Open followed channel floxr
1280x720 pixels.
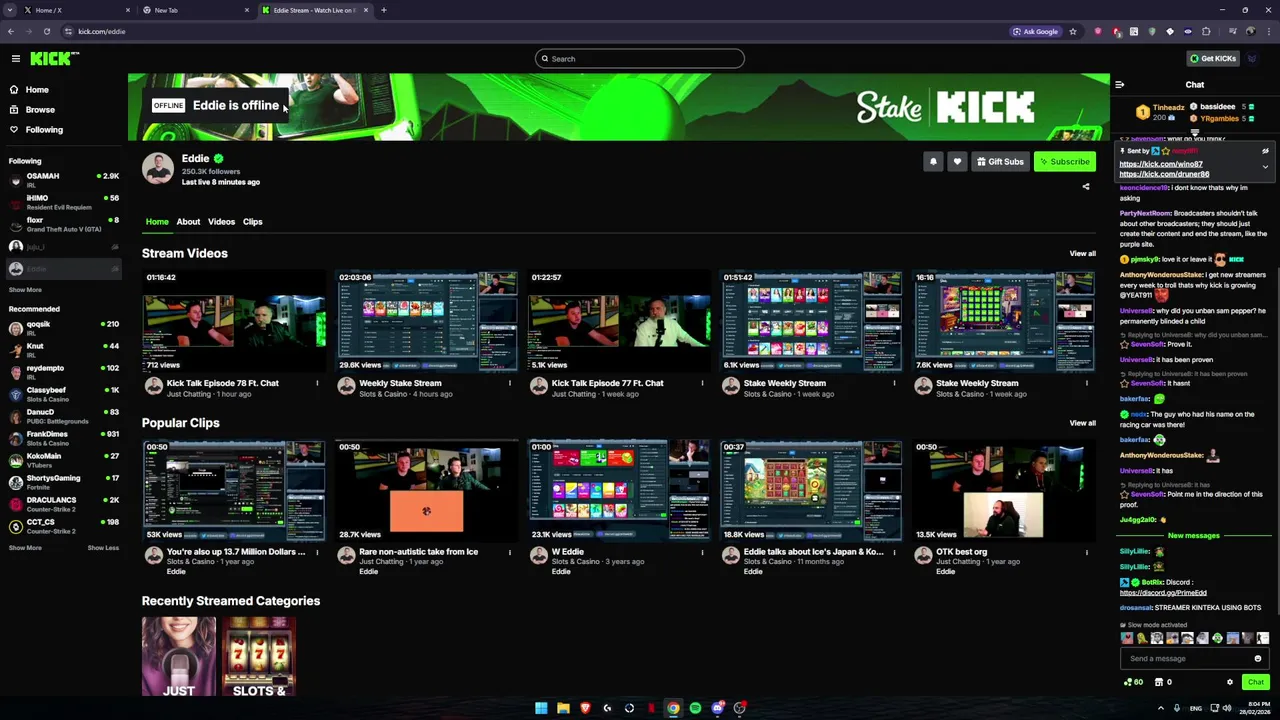(64, 224)
